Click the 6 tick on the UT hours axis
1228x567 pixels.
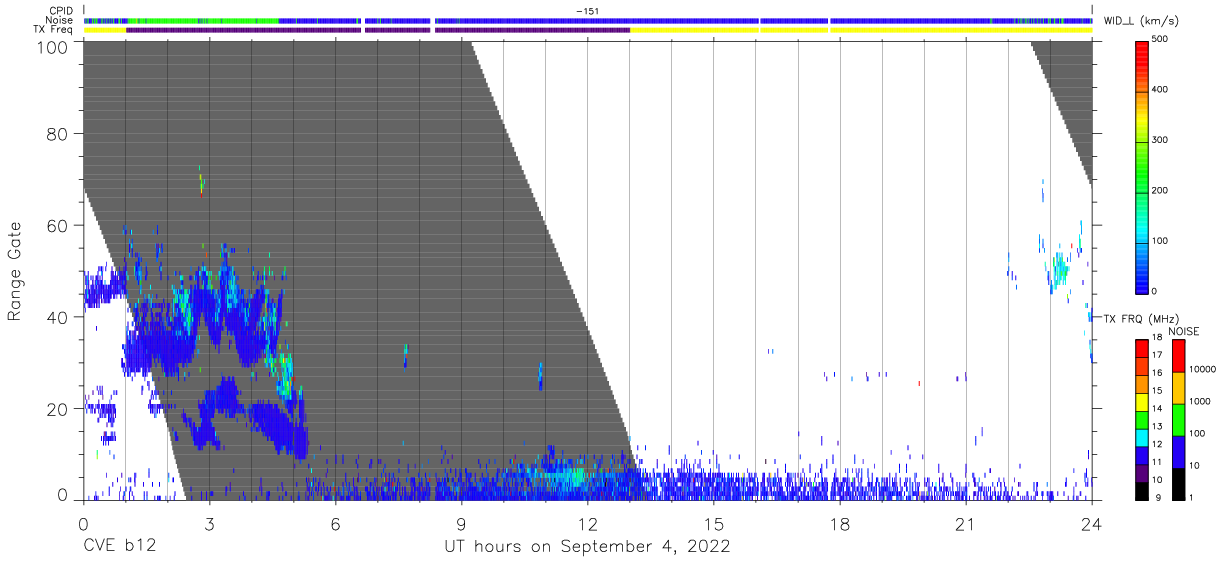pos(335,523)
